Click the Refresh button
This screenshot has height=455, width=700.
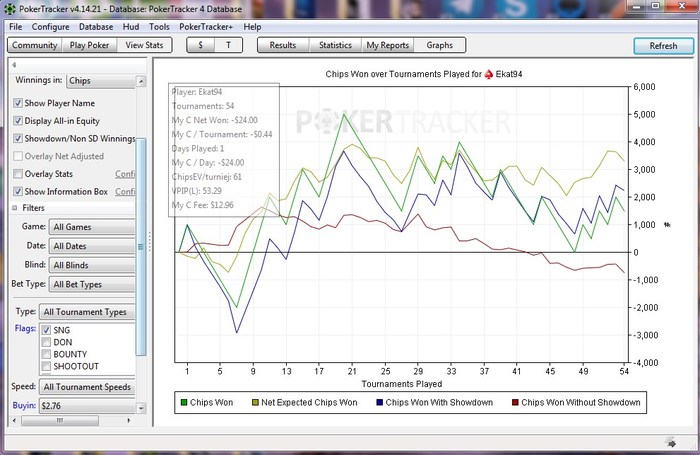[x=663, y=46]
